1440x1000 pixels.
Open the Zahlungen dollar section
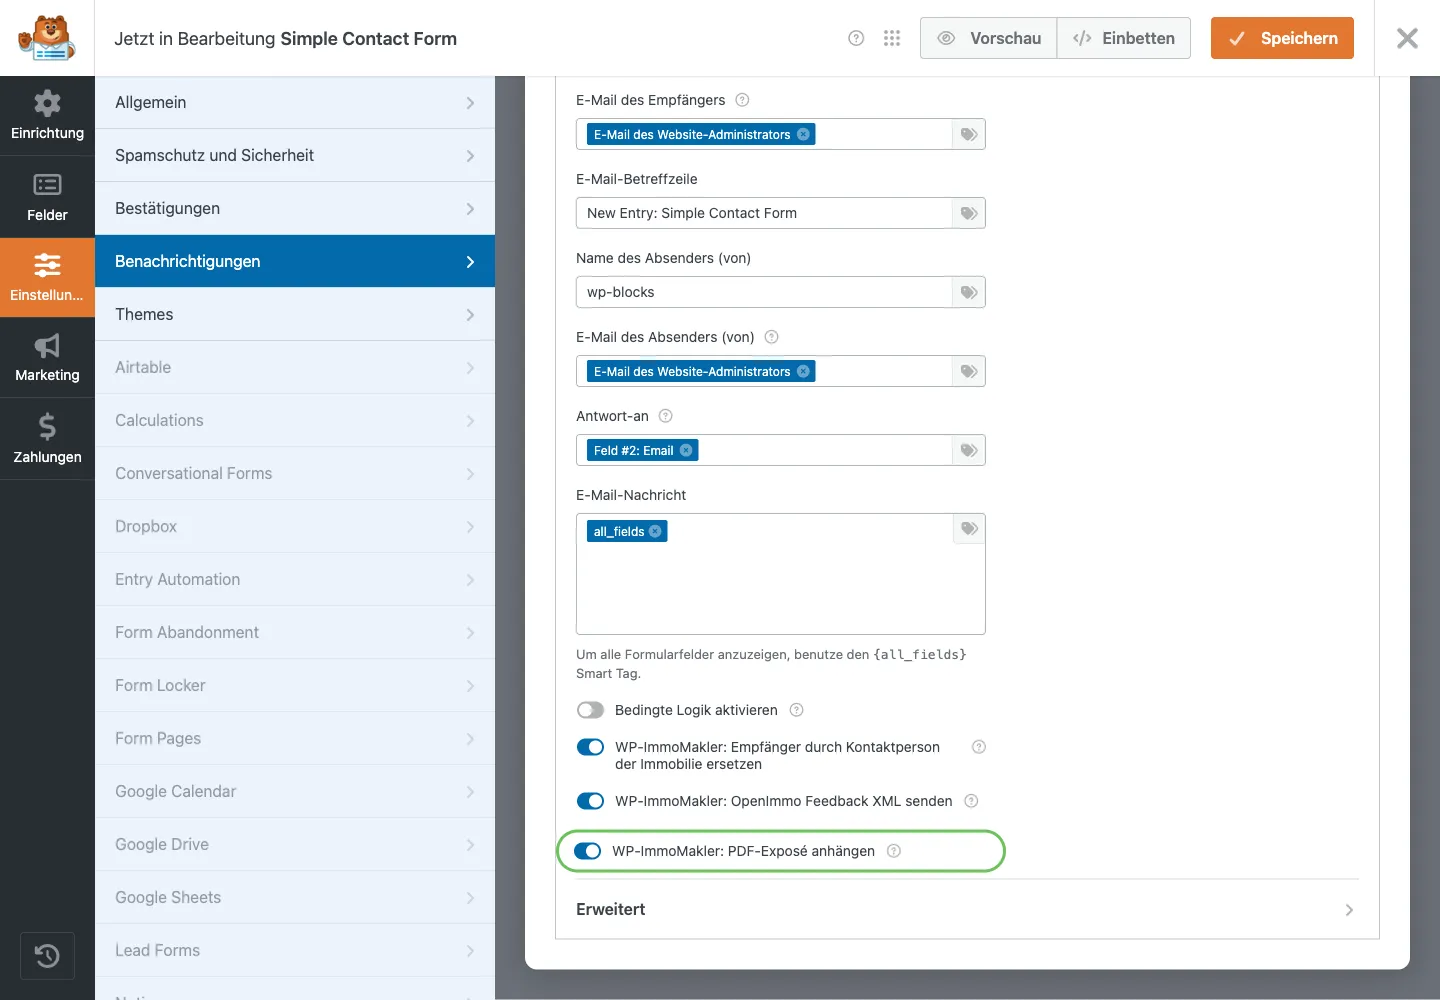(x=47, y=439)
